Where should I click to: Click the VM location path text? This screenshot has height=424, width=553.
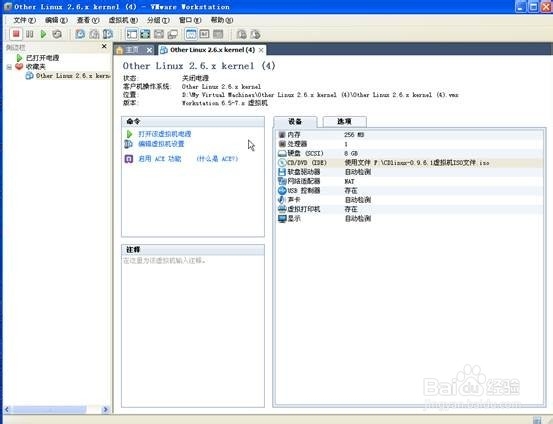click(x=320, y=95)
